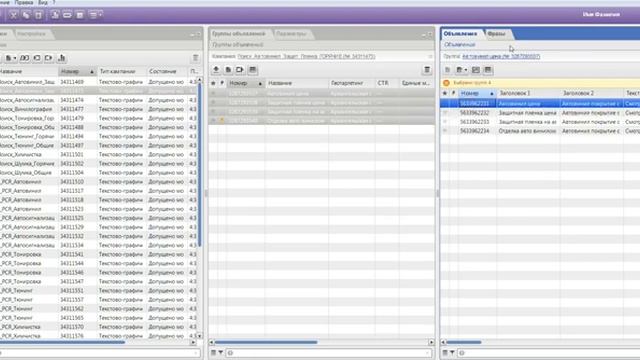Sort ads by the Заголовок 1 column header
The image size is (640, 360).
point(528,93)
